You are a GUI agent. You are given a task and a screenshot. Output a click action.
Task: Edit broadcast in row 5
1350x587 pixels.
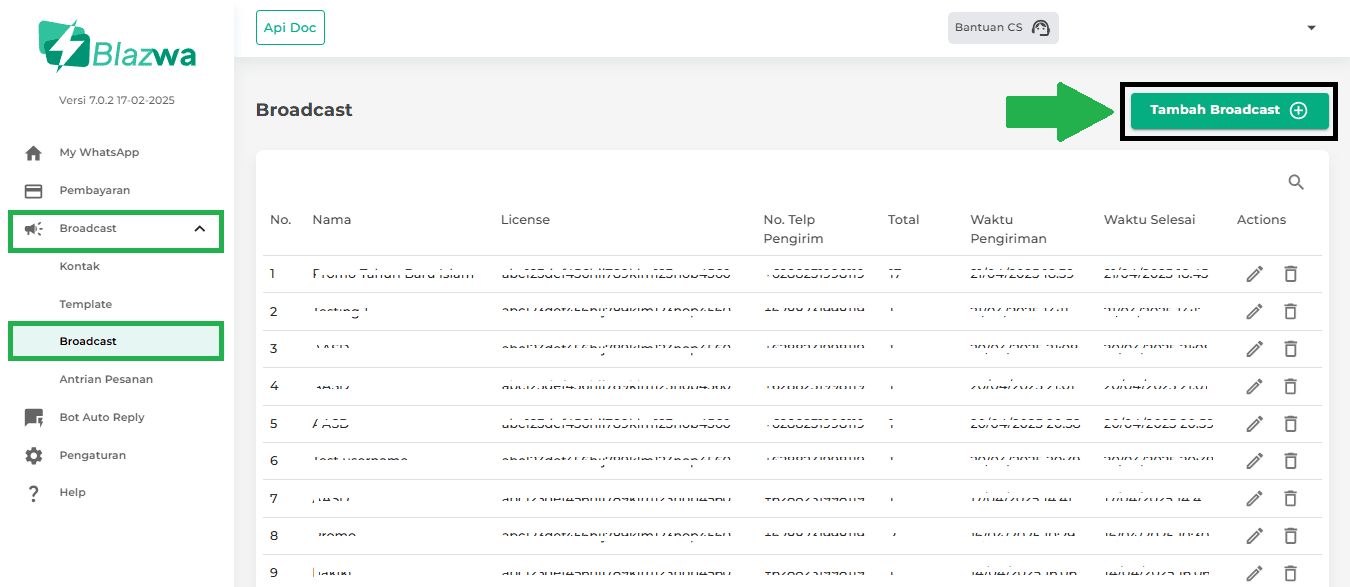pos(1255,424)
